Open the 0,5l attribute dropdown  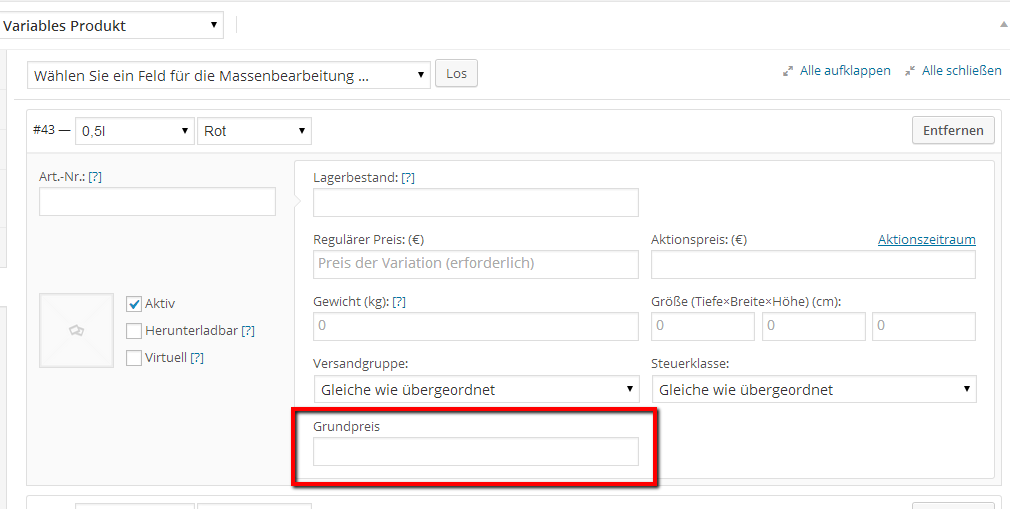[x=135, y=131]
